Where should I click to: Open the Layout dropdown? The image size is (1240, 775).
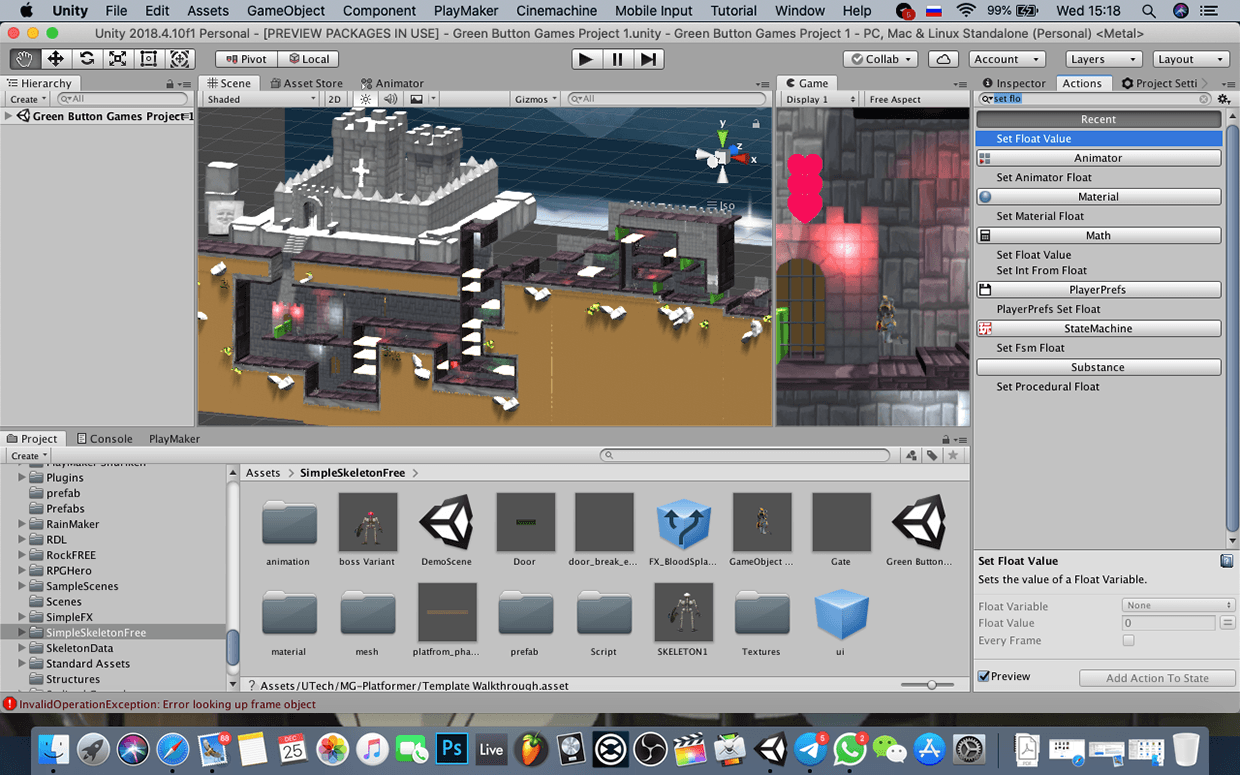1190,59
